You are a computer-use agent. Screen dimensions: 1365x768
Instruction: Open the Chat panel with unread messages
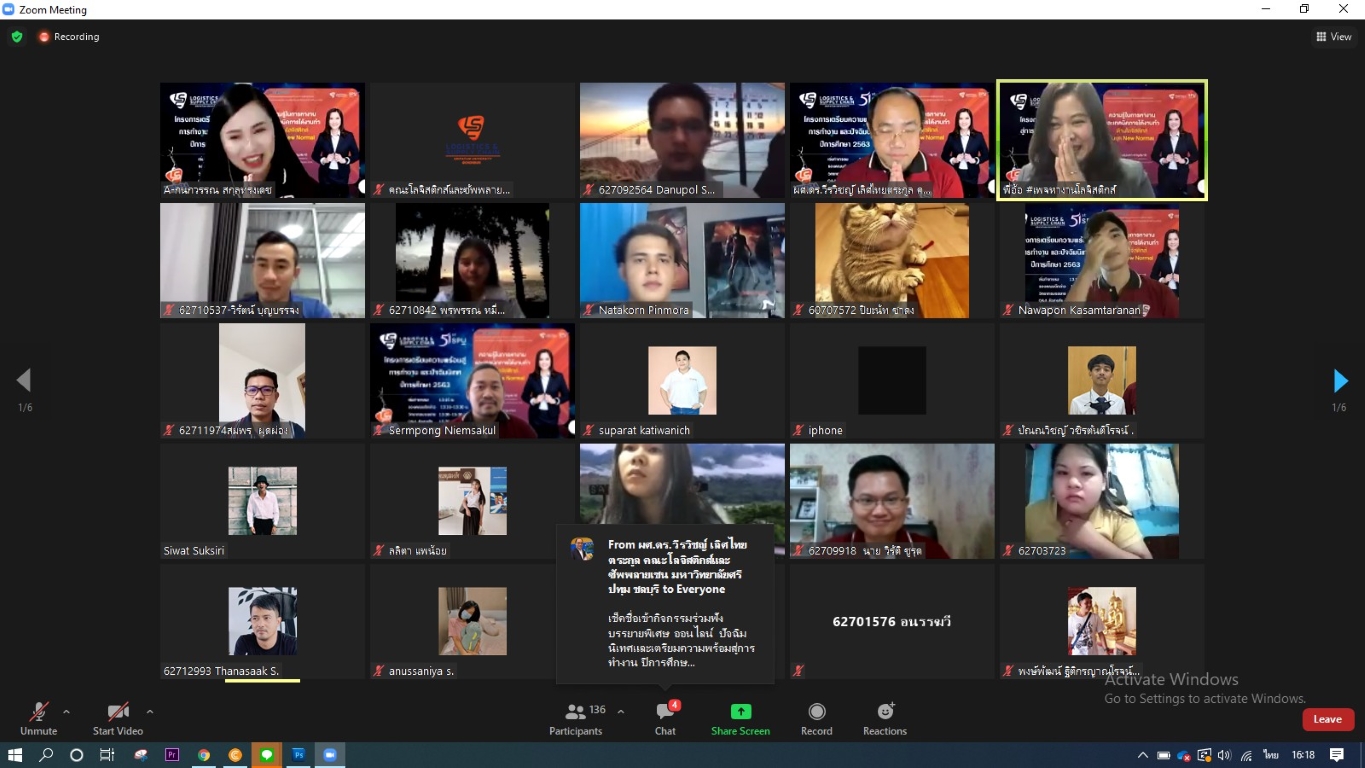coord(665,717)
